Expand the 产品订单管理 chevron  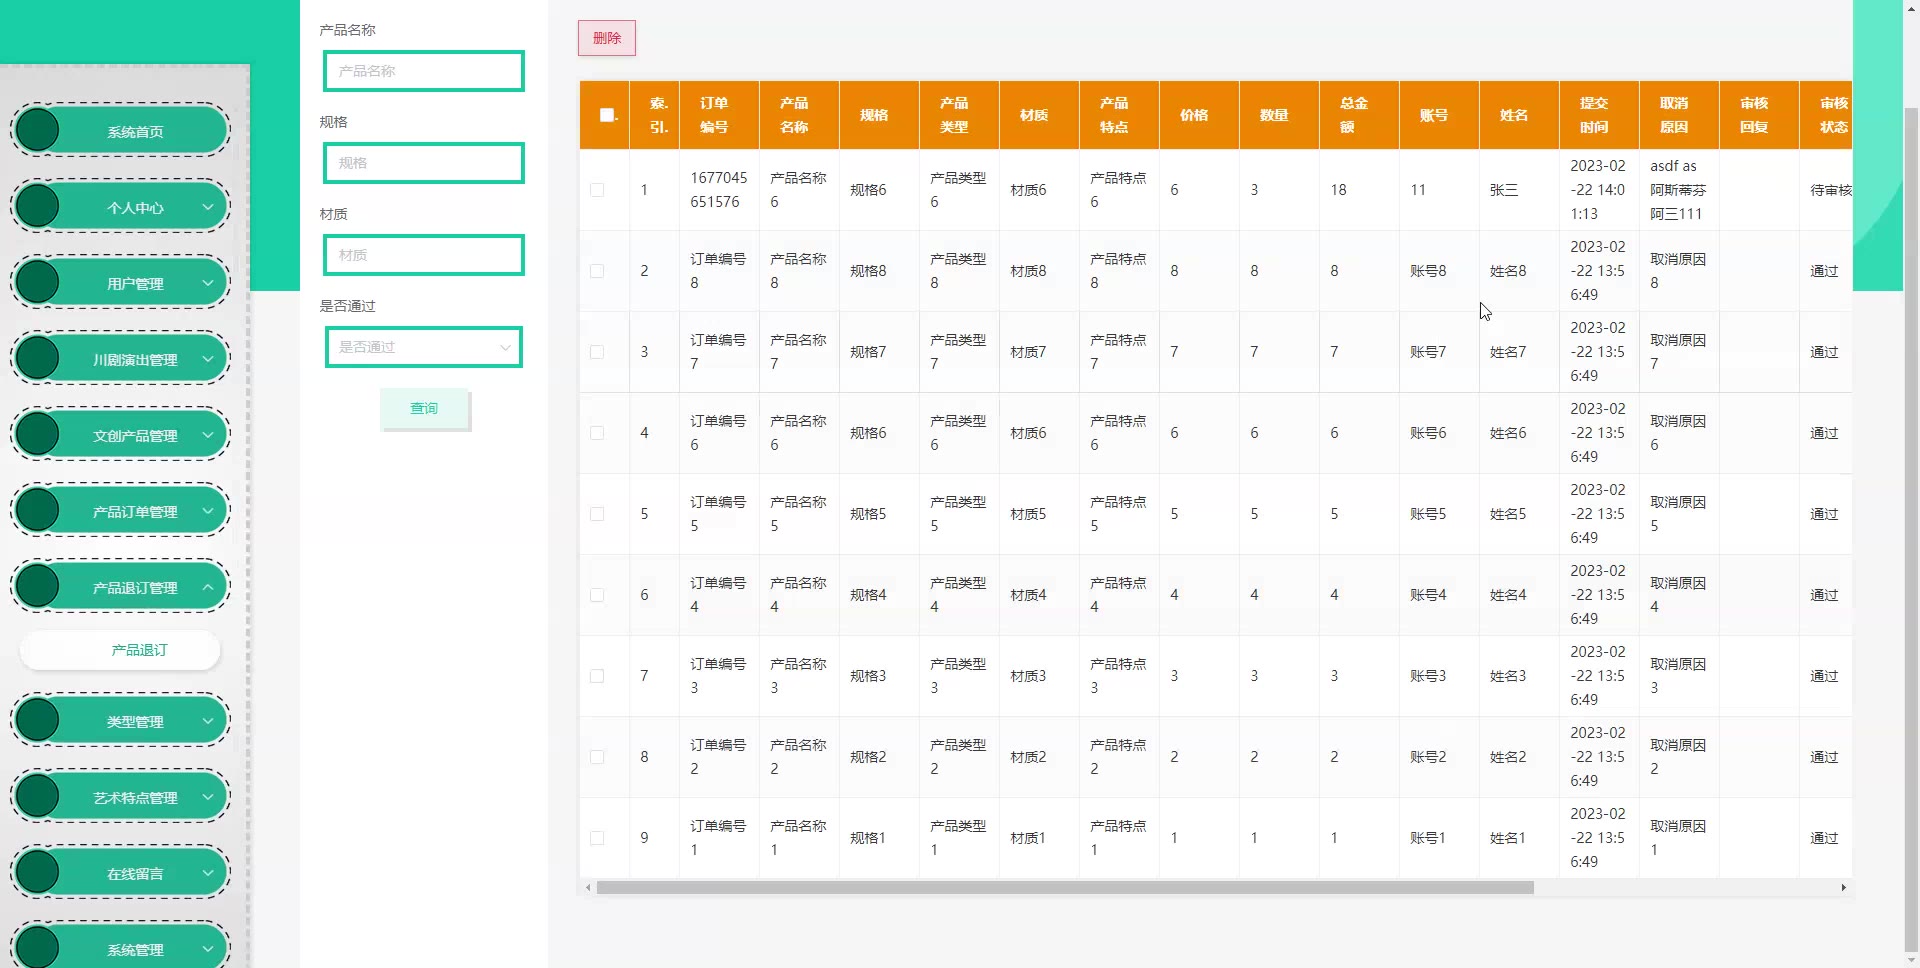[x=208, y=511]
